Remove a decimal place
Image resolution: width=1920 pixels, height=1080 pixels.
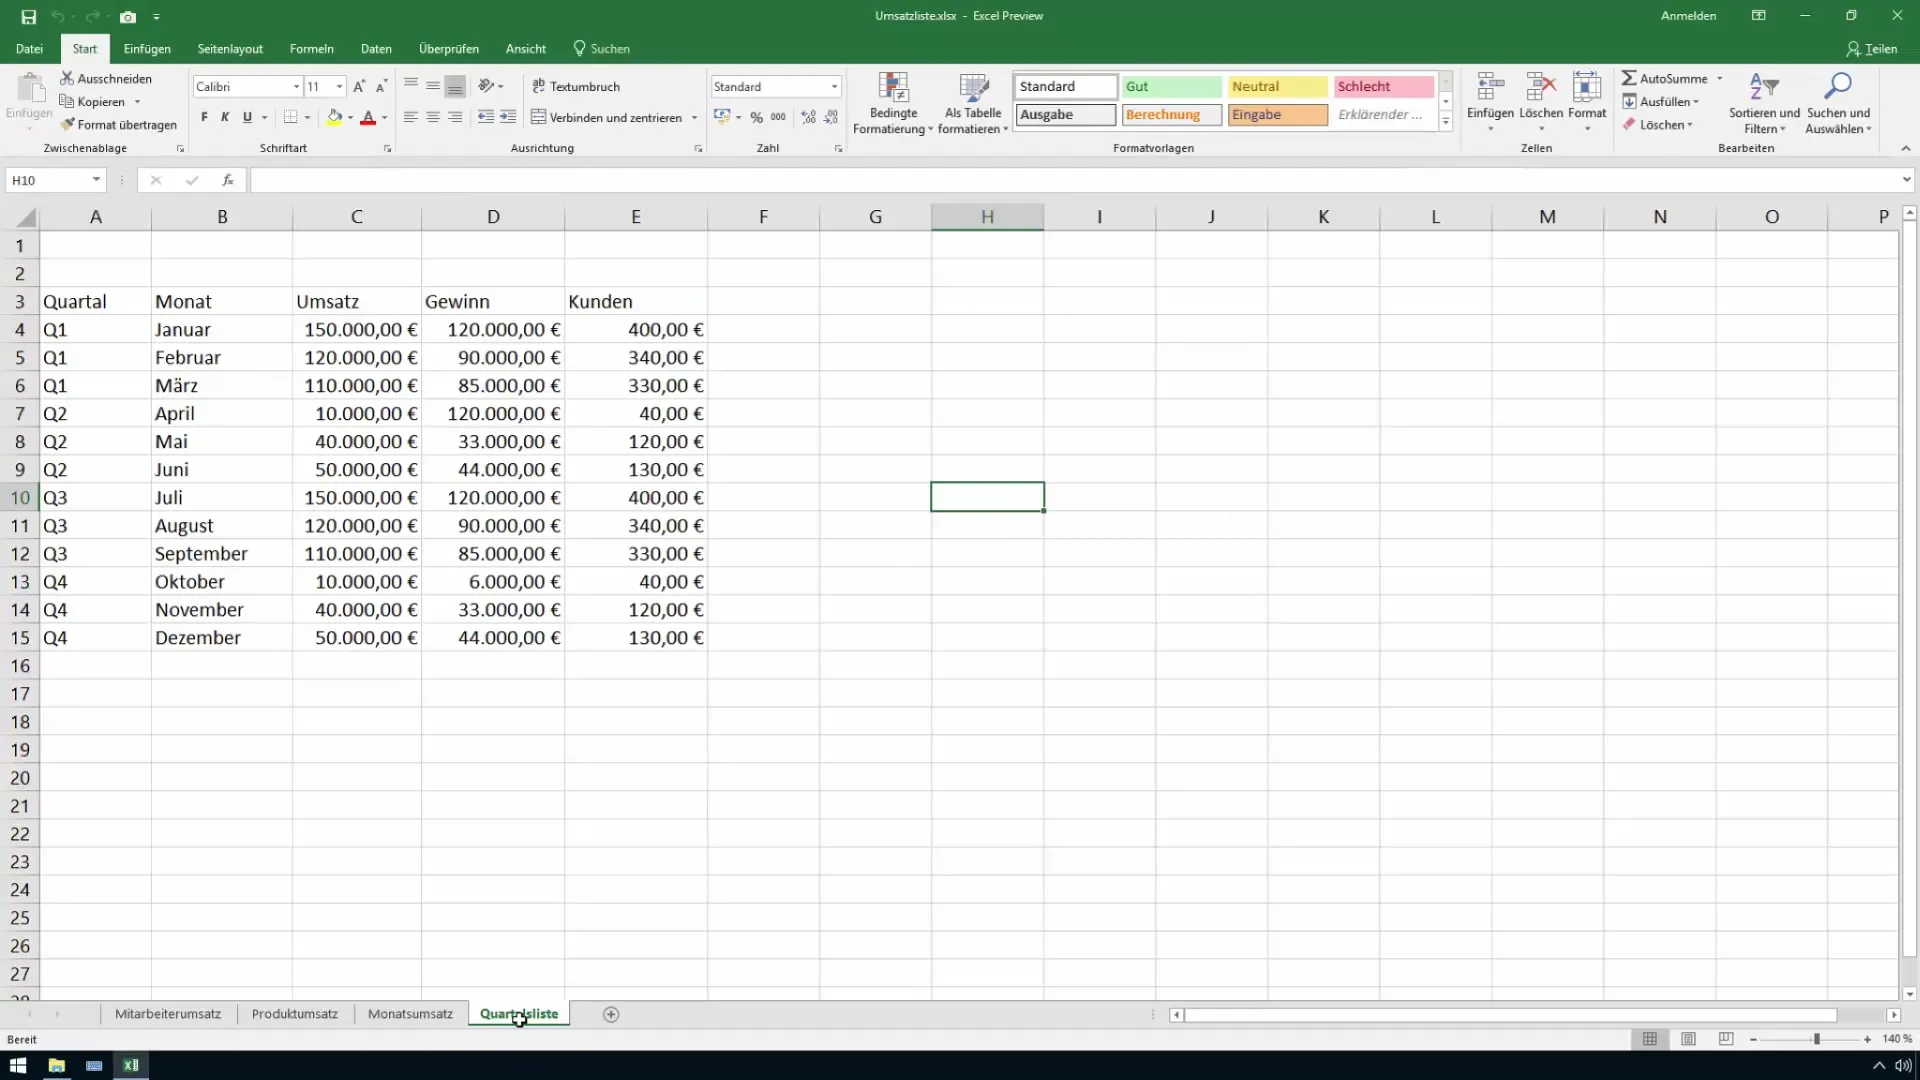pos(831,117)
